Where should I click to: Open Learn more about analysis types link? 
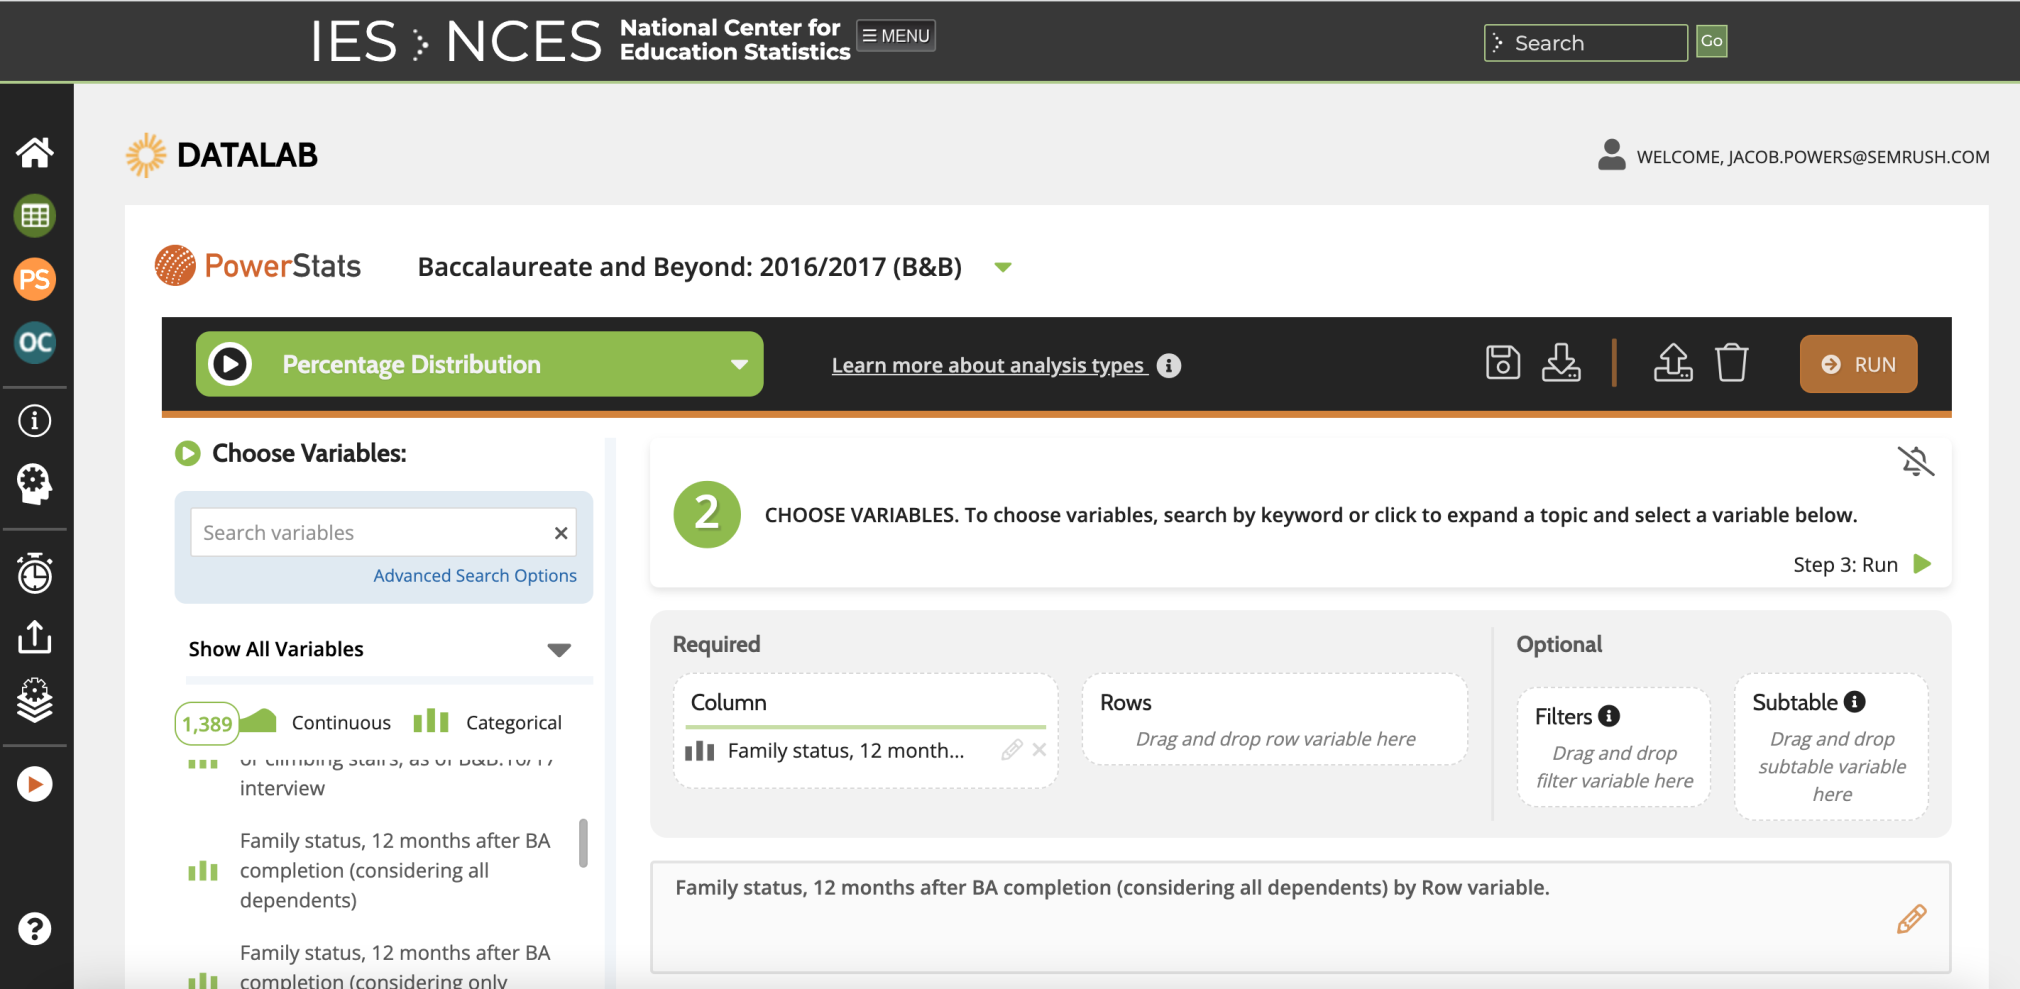[x=988, y=366]
